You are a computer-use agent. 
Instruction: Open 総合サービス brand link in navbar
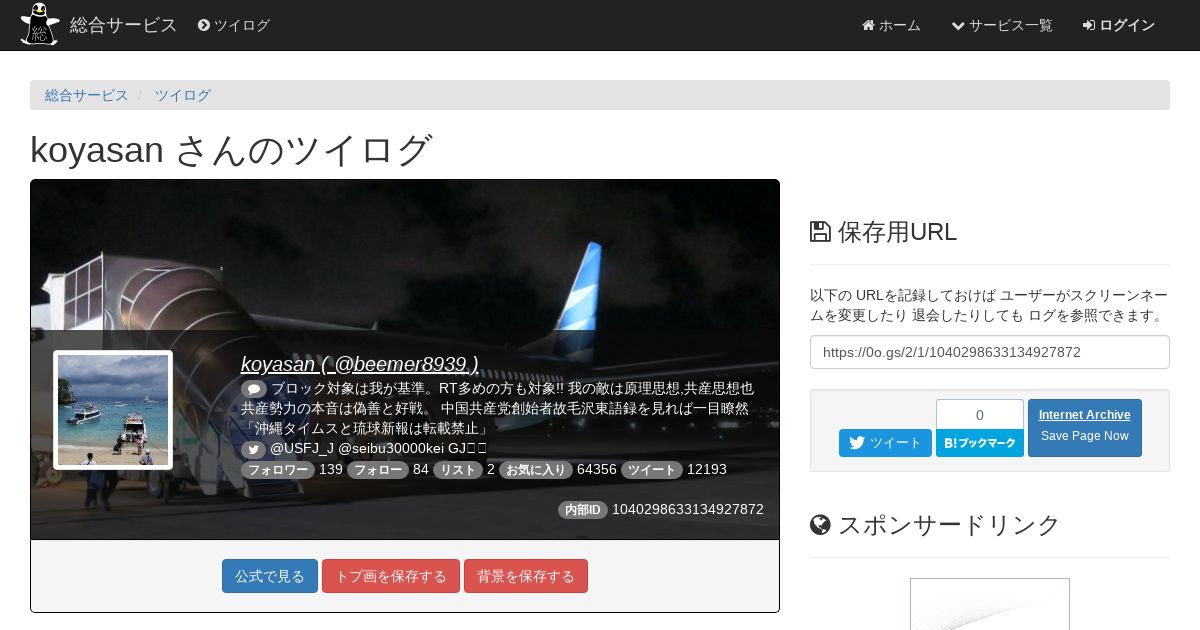pos(123,25)
